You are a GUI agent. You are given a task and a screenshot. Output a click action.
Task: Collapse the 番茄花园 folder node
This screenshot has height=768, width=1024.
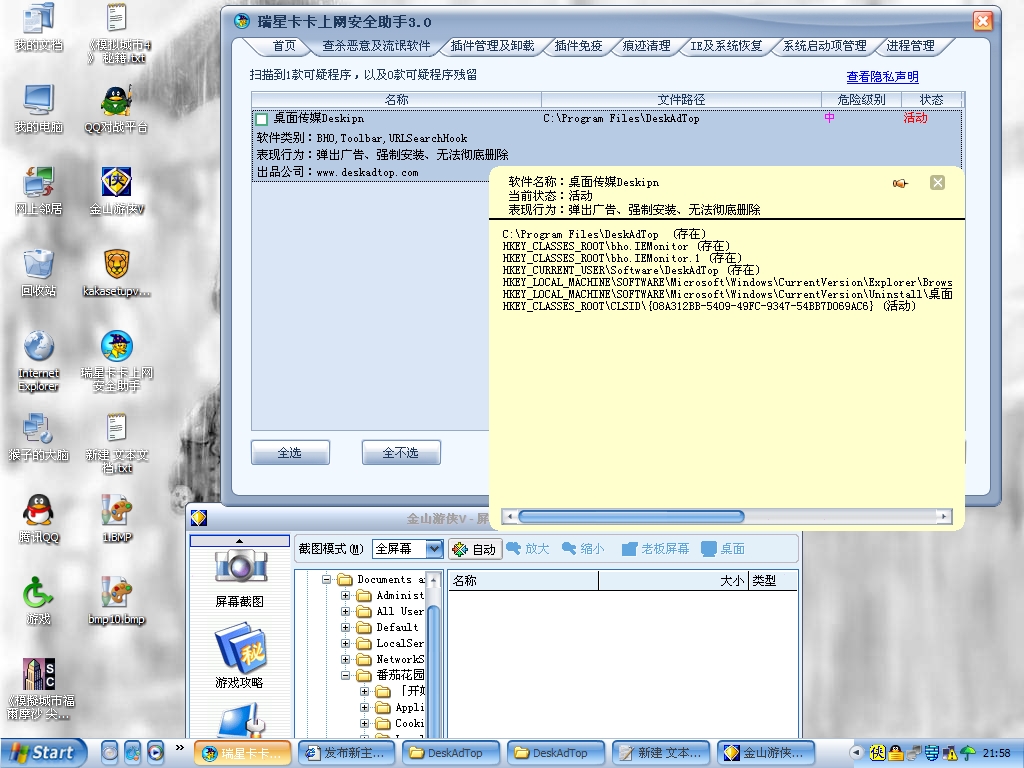(345, 675)
